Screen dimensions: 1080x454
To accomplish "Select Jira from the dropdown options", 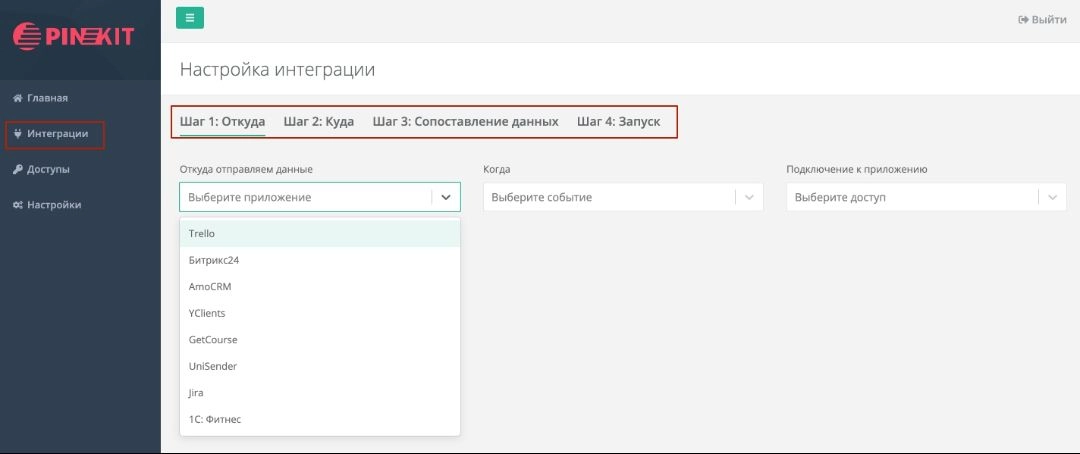I will [196, 393].
